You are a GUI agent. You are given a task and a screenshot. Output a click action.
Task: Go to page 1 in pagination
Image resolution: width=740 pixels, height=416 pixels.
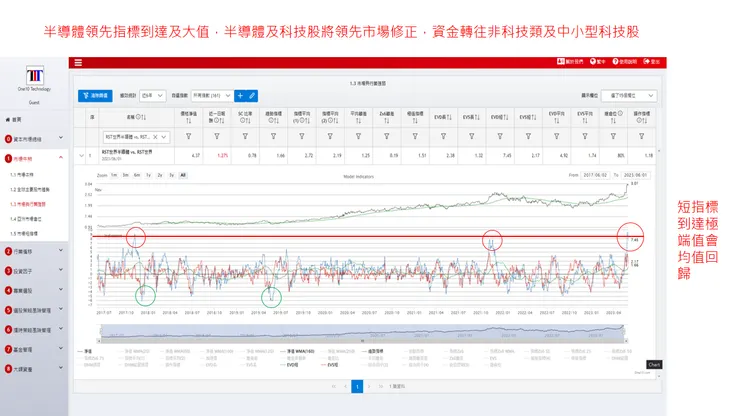[x=357, y=386]
